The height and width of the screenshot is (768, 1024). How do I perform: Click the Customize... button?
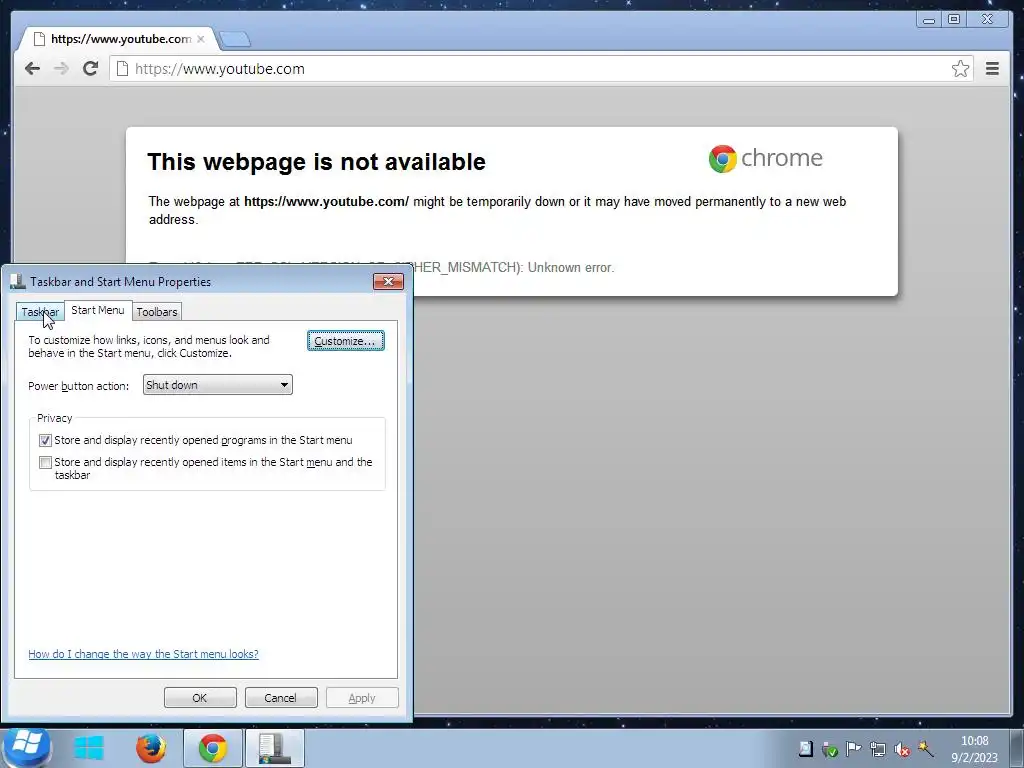click(x=345, y=341)
